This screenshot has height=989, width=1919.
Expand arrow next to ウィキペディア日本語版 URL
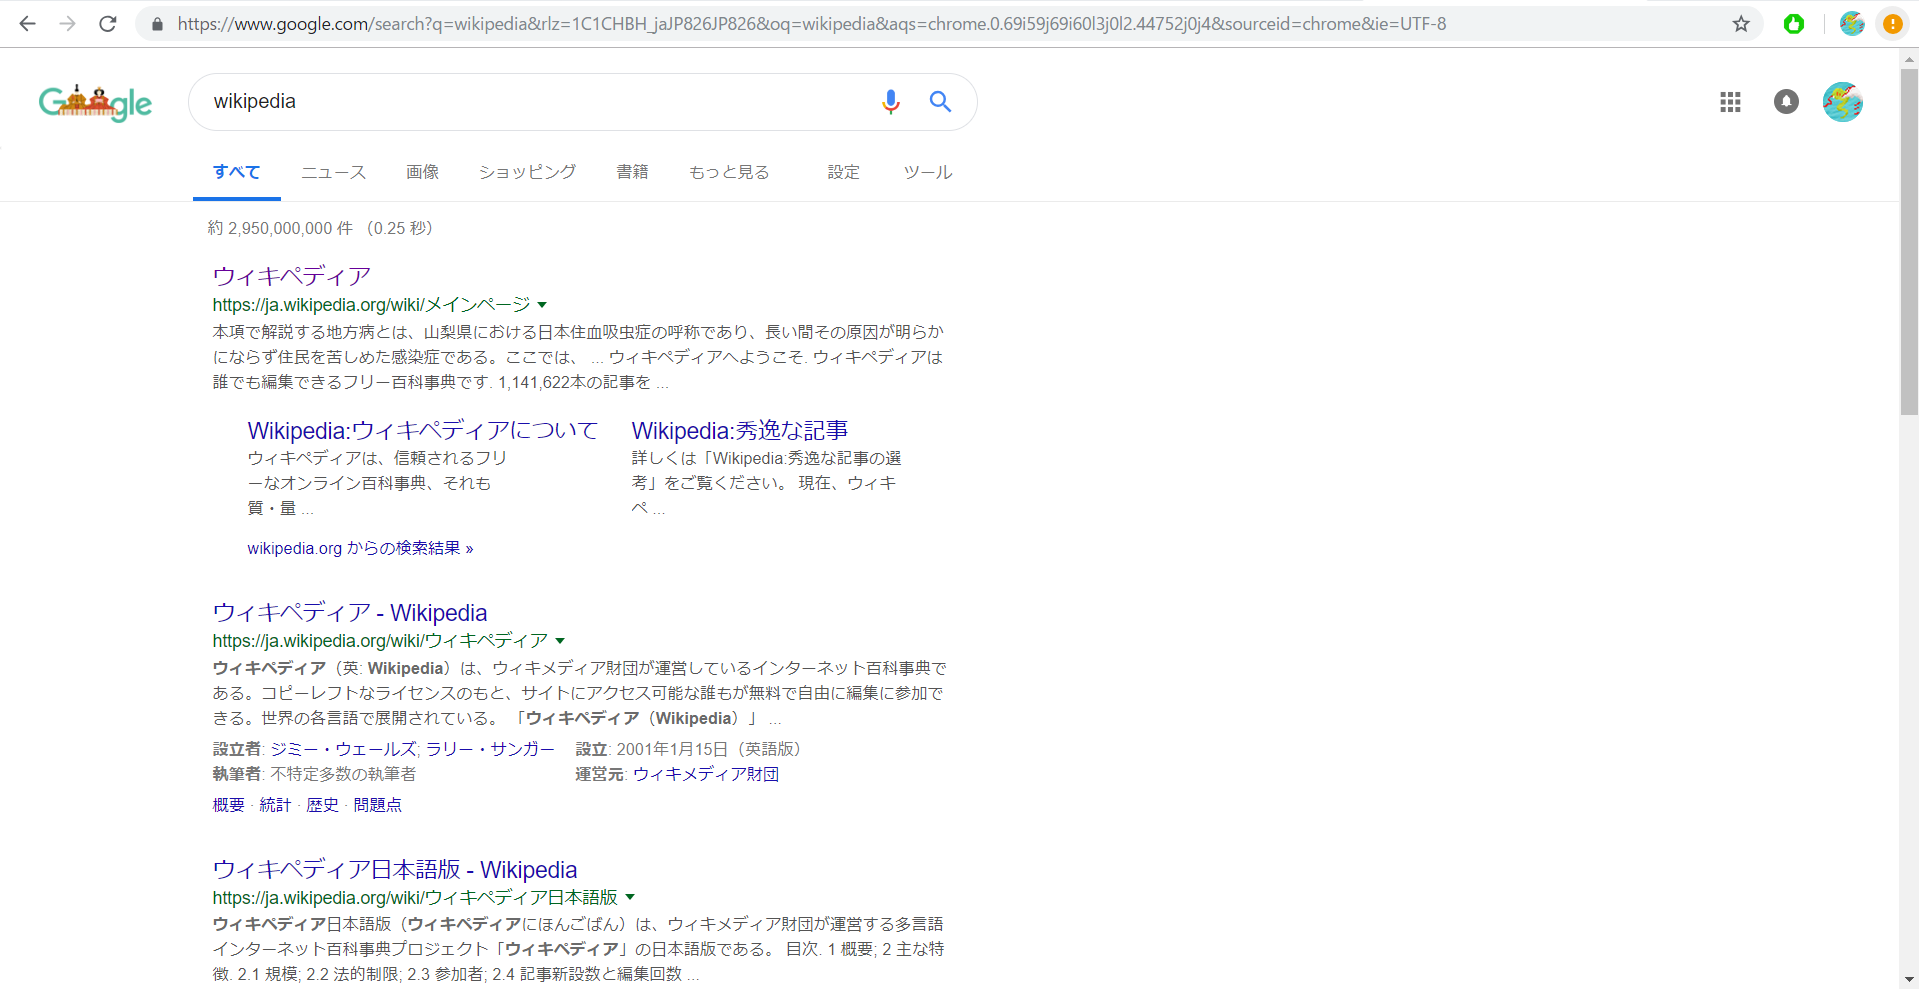tap(630, 898)
